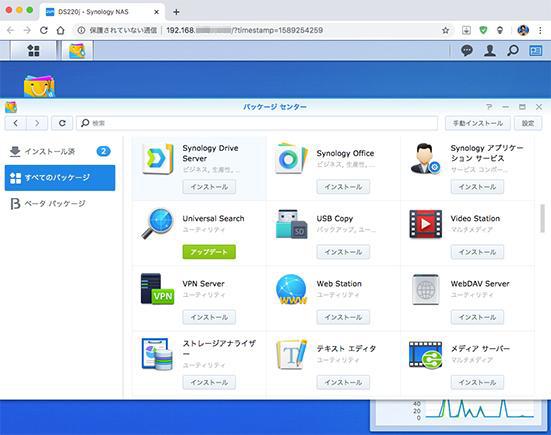The height and width of the screenshot is (435, 551).
Task: Click the Synology Drive Server icon
Action: click(158, 159)
